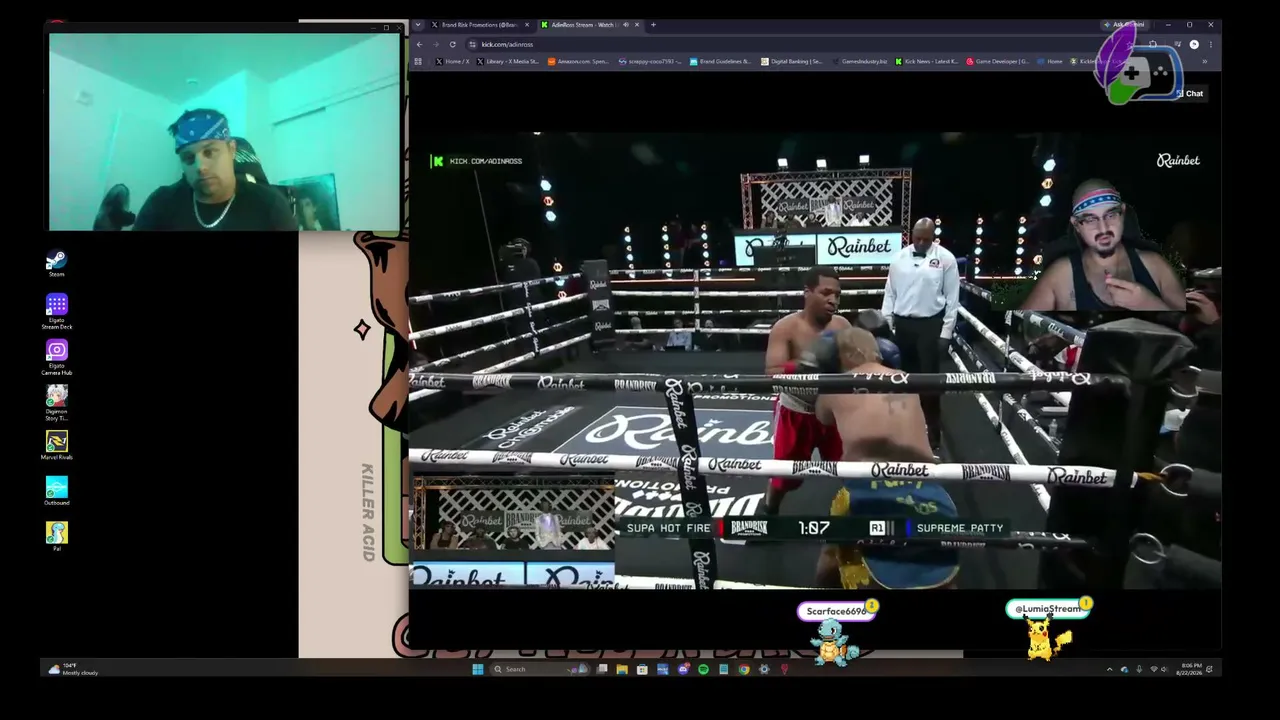
Task: Open the Chat panel on Kick
Action: click(x=1190, y=93)
